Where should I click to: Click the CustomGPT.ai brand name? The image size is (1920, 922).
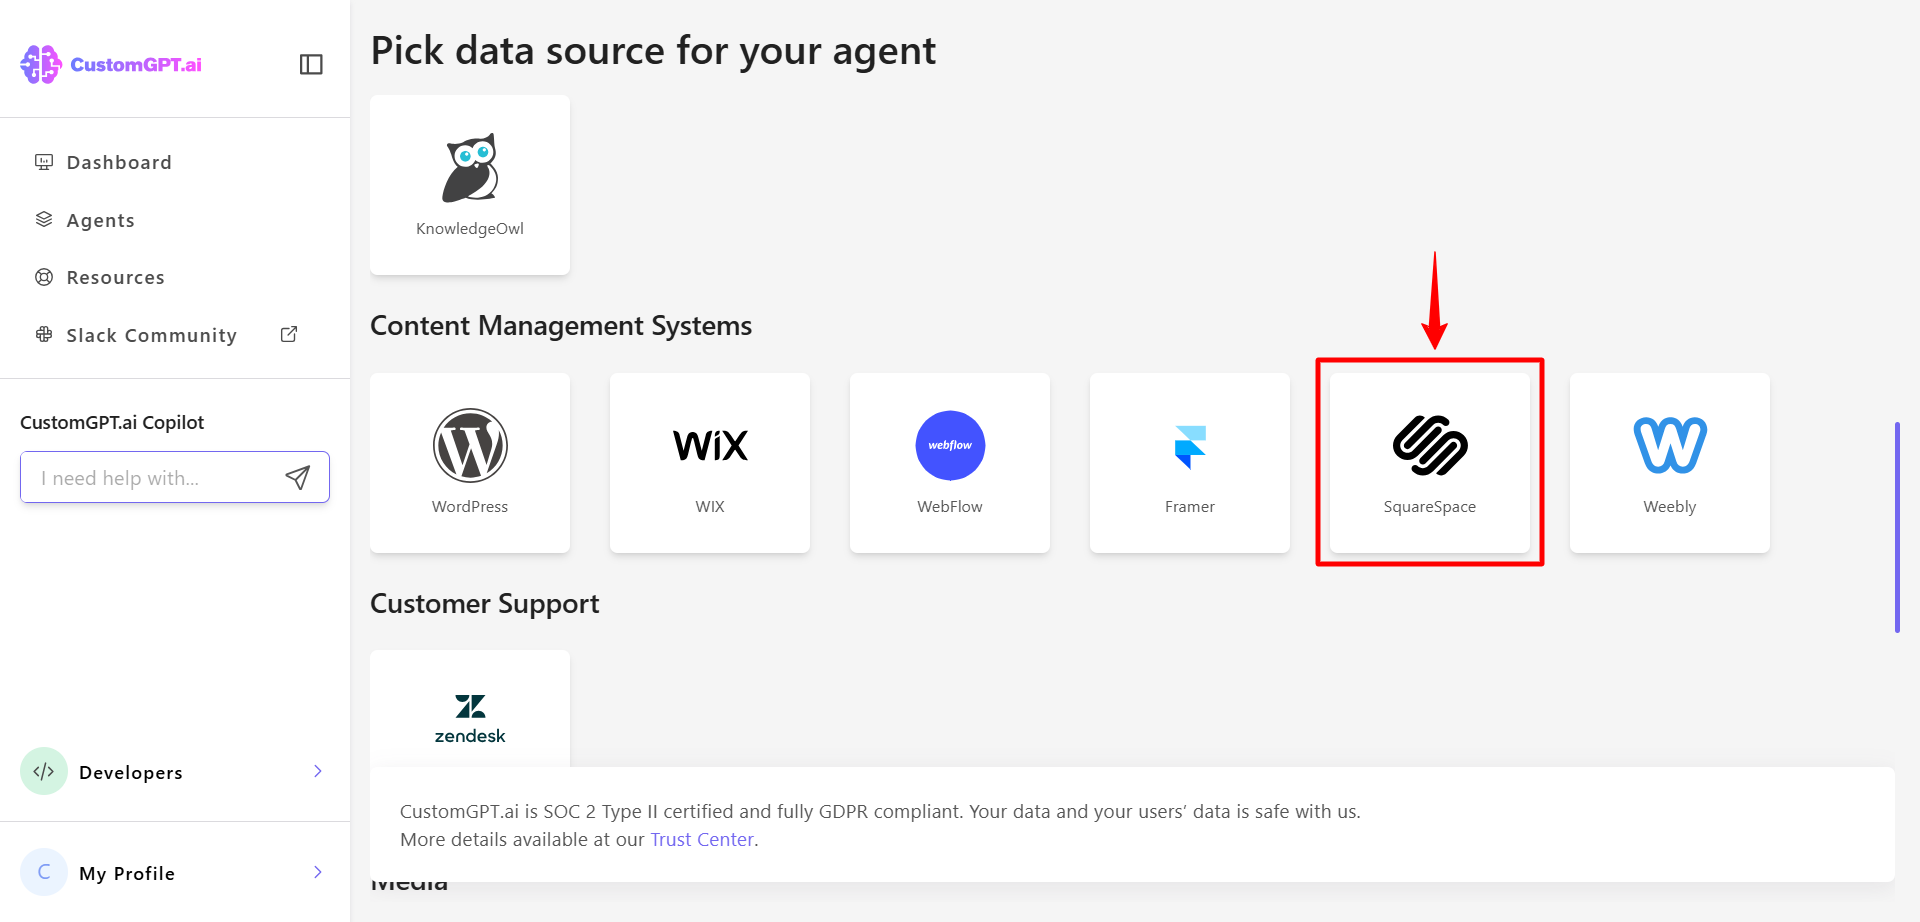pyautogui.click(x=136, y=64)
